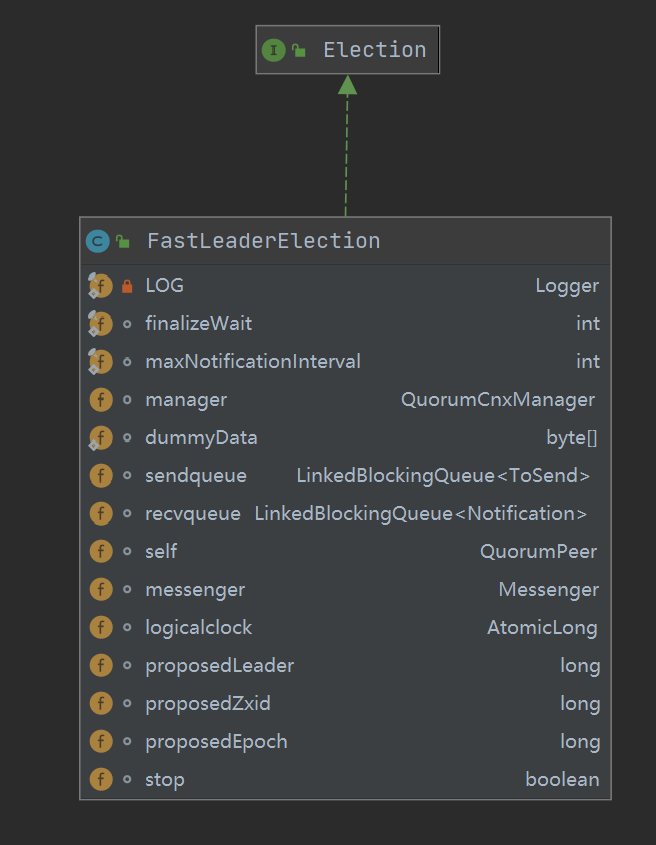
Task: Select the FastLeaderElection class title
Action: [264, 241]
